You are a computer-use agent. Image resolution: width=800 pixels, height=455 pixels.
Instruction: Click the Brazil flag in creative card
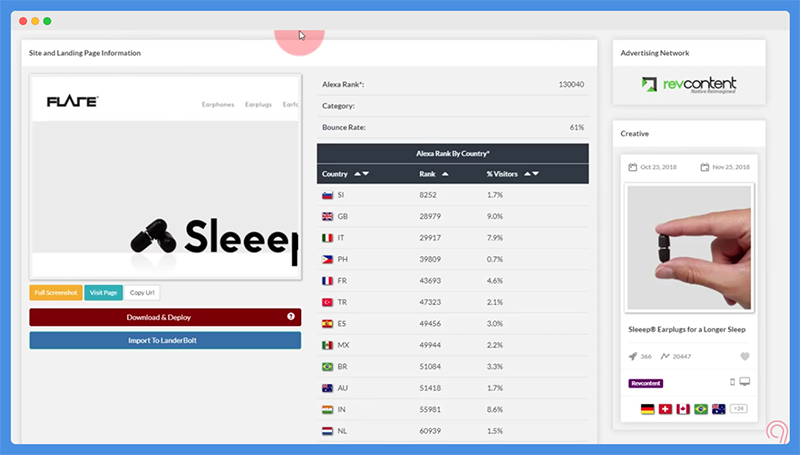click(x=701, y=409)
